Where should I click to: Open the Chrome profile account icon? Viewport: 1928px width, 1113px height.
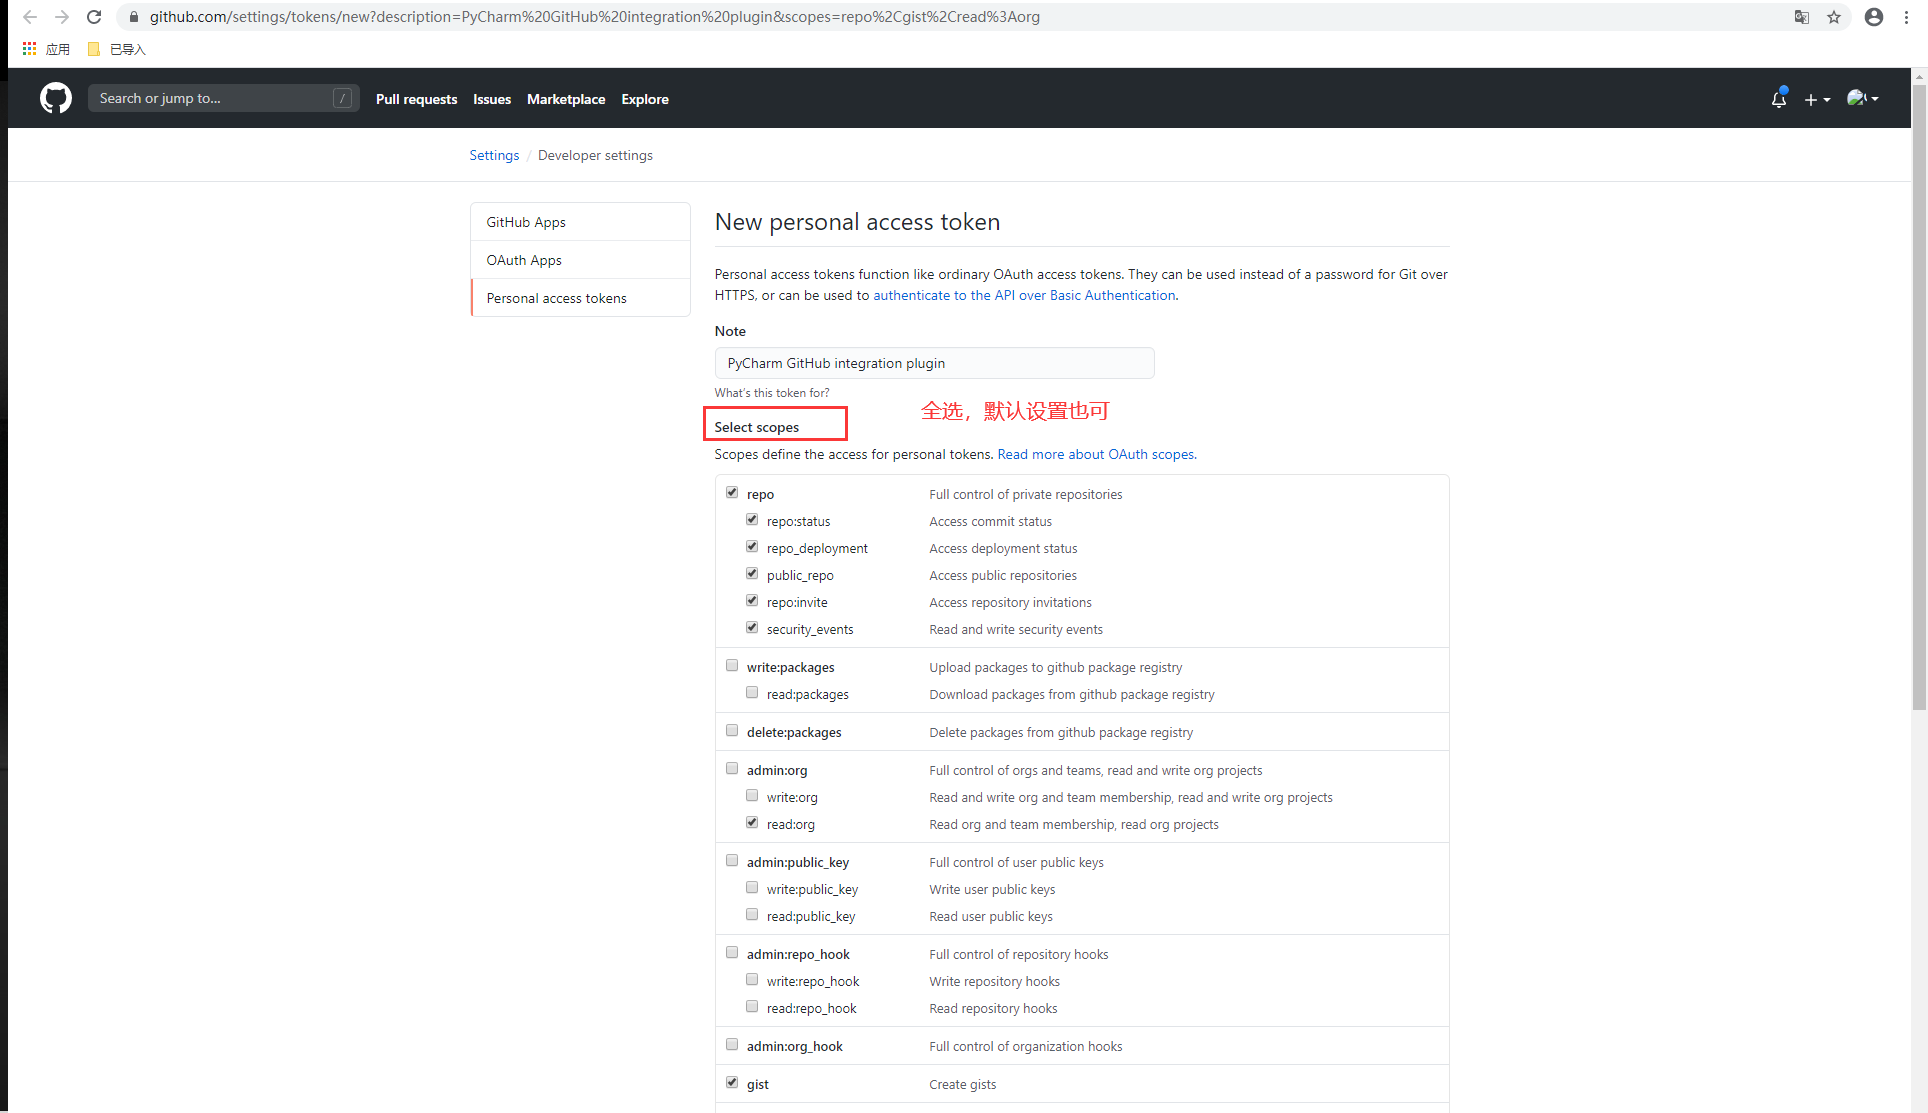point(1873,17)
